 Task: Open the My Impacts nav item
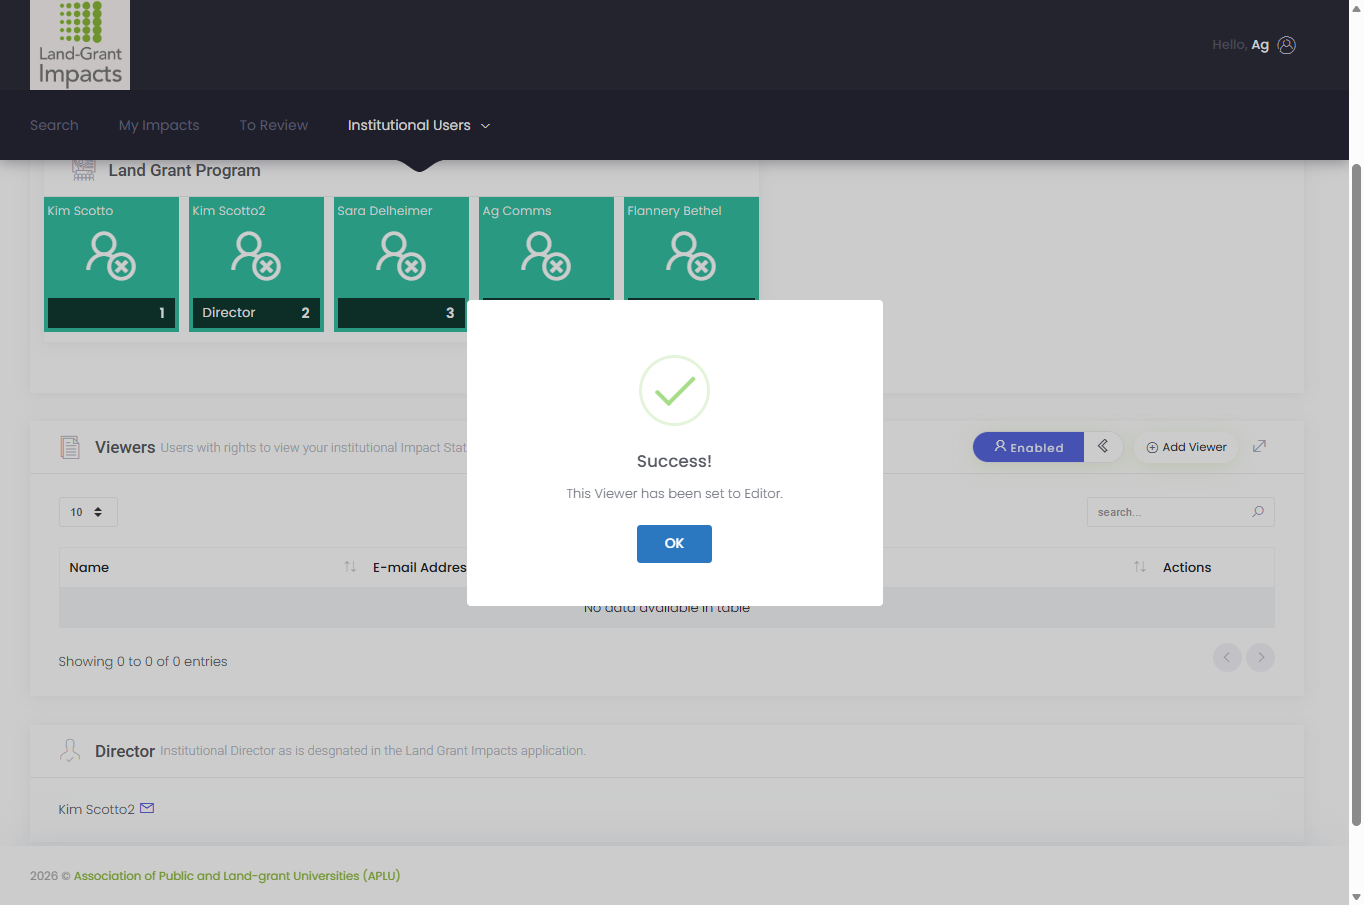(x=159, y=125)
